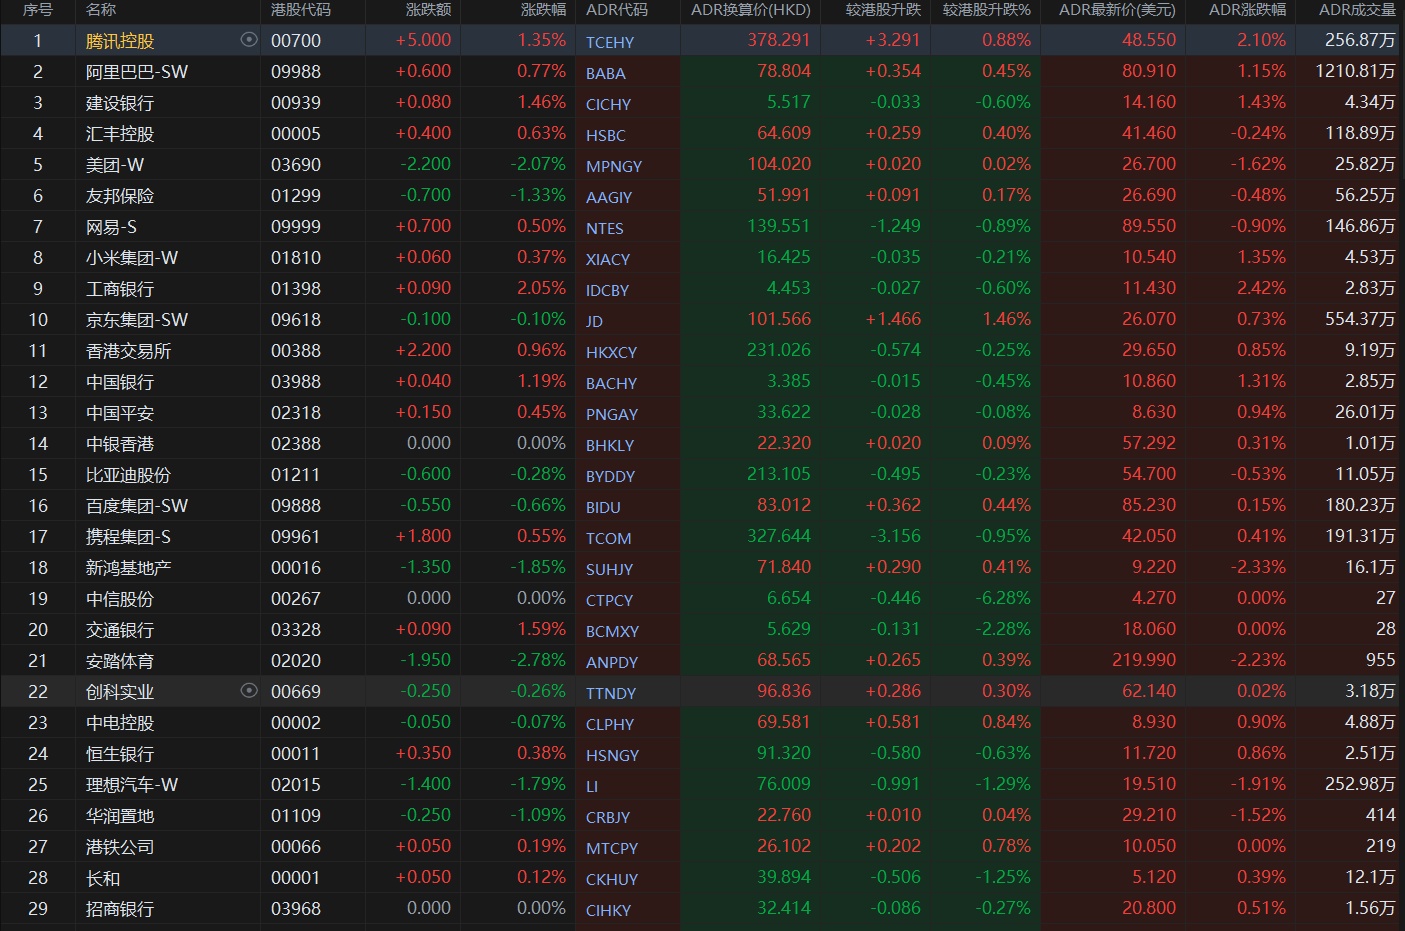This screenshot has width=1405, height=931.
Task: Sort by the 涨跌额 column header
Action: point(428,10)
